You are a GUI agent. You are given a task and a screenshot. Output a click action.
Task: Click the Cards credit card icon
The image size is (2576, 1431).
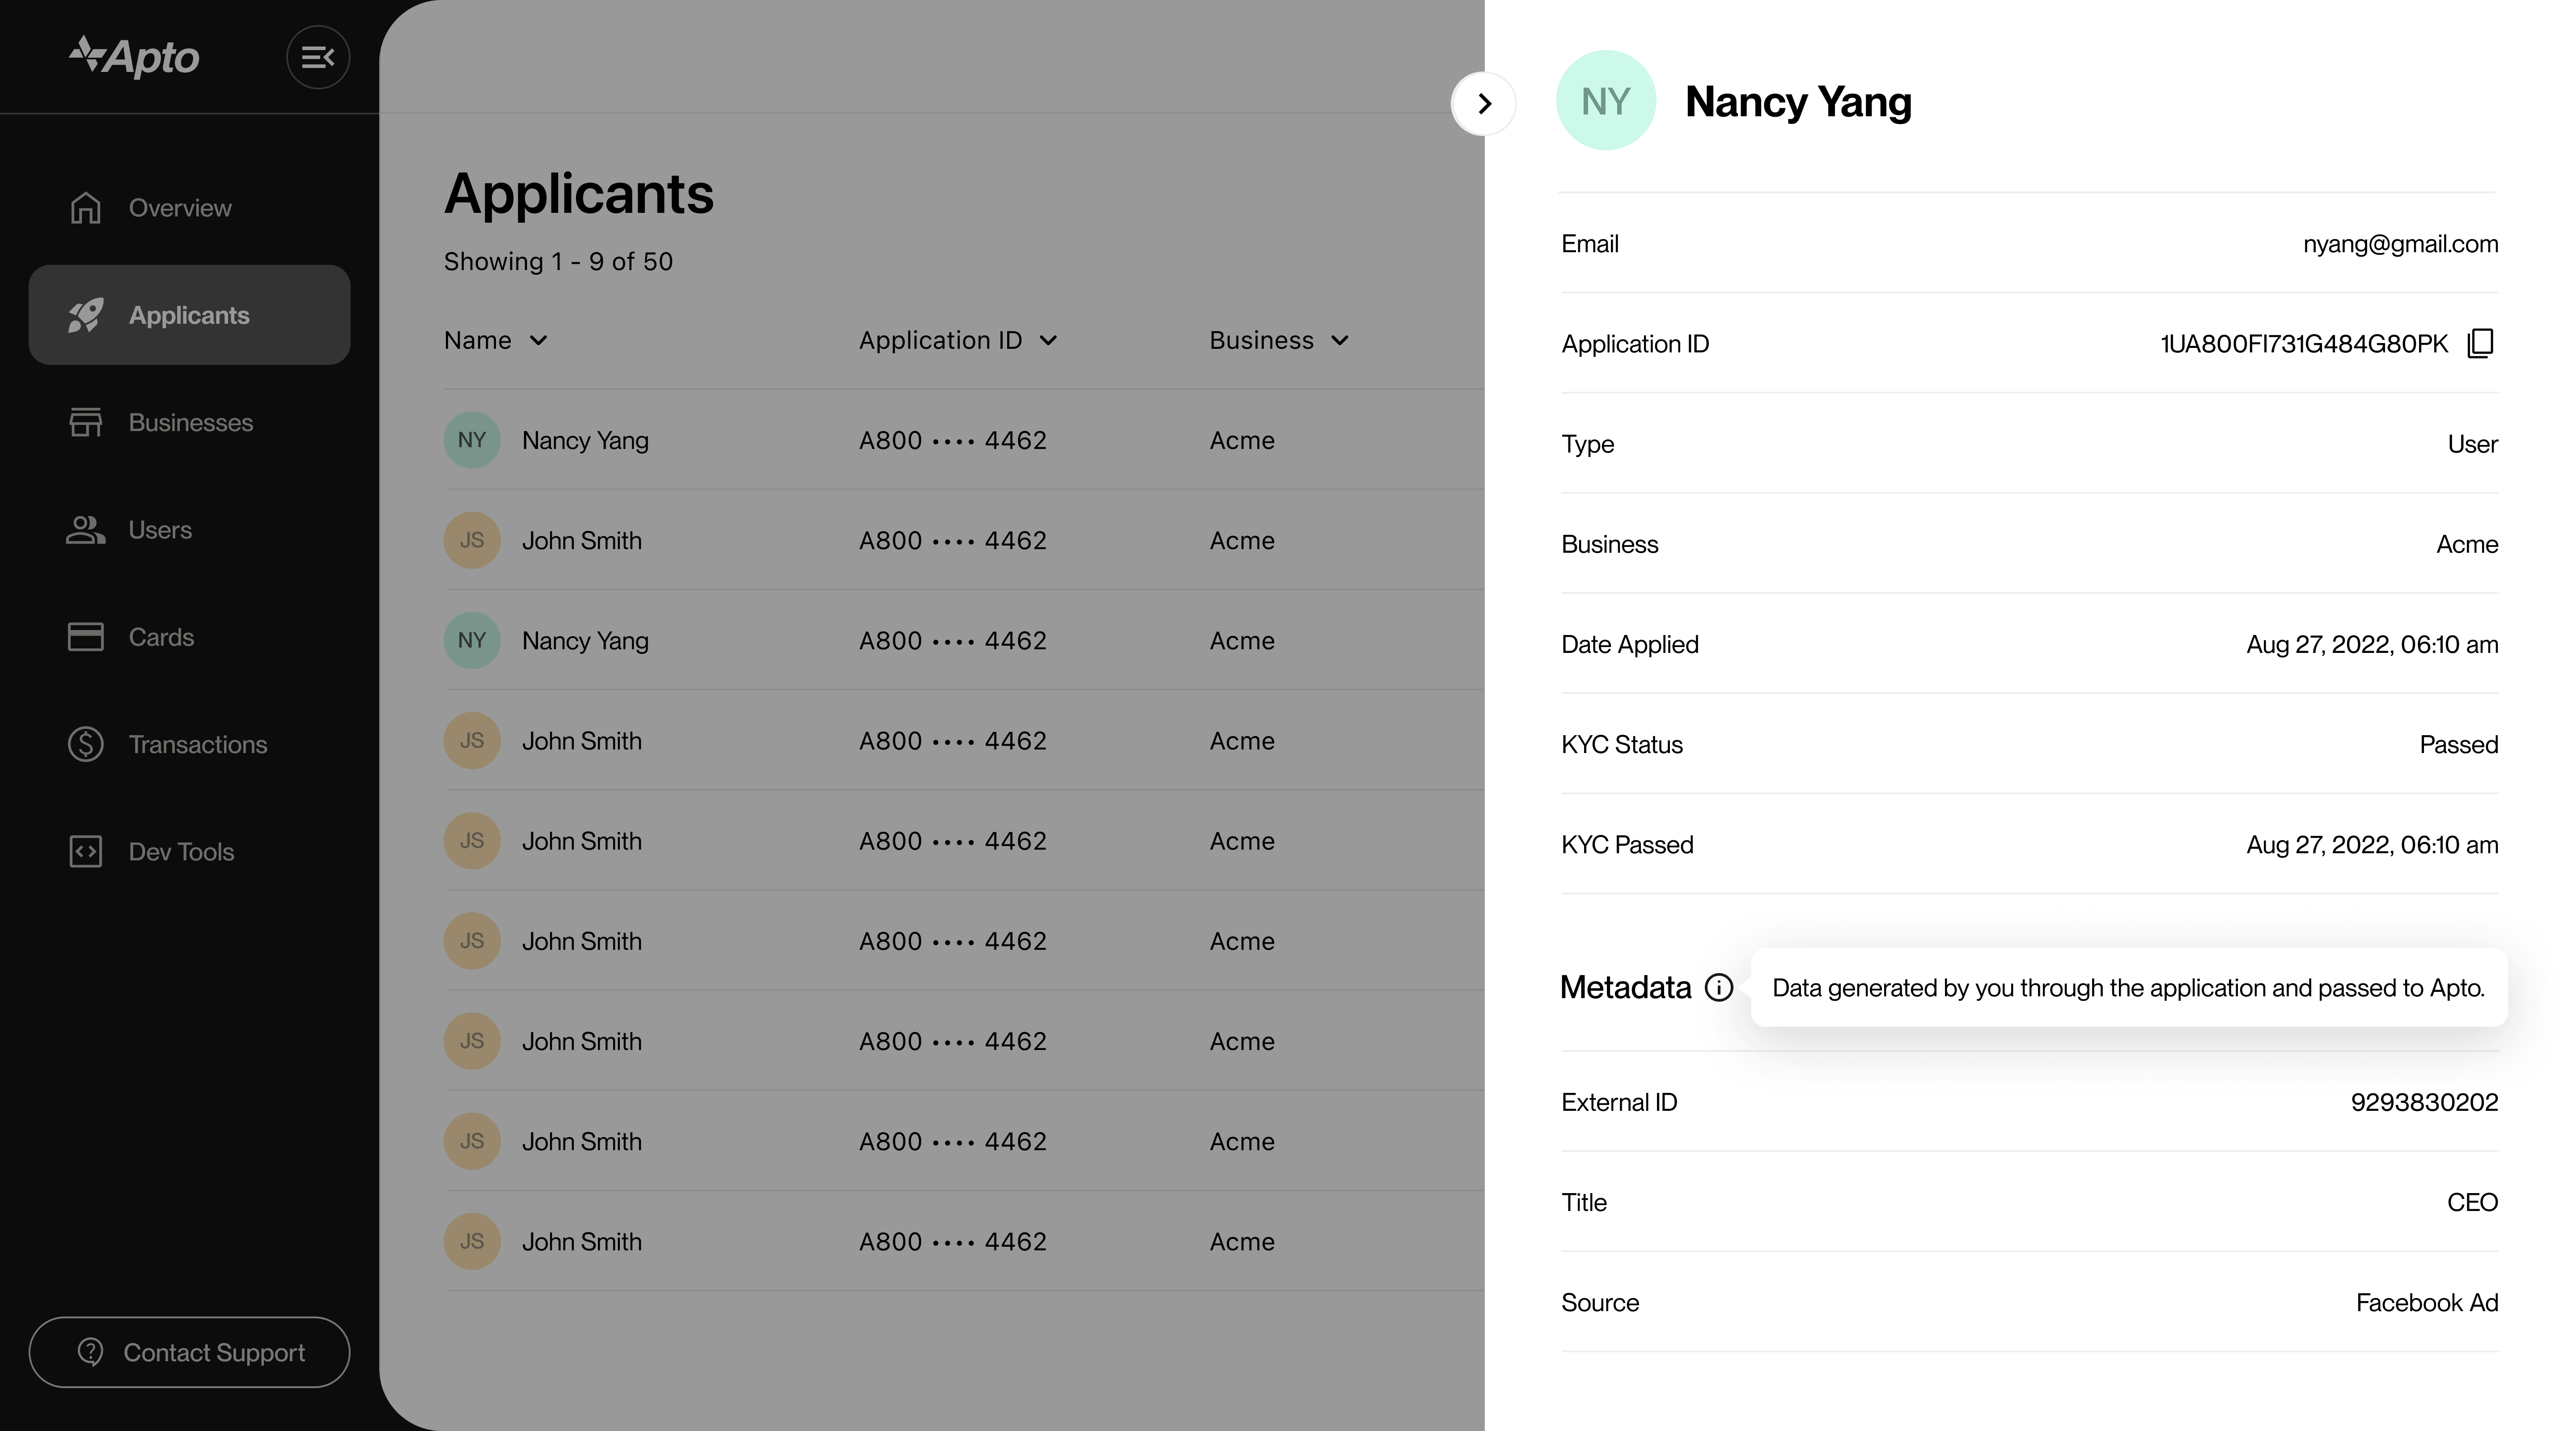pos(86,637)
